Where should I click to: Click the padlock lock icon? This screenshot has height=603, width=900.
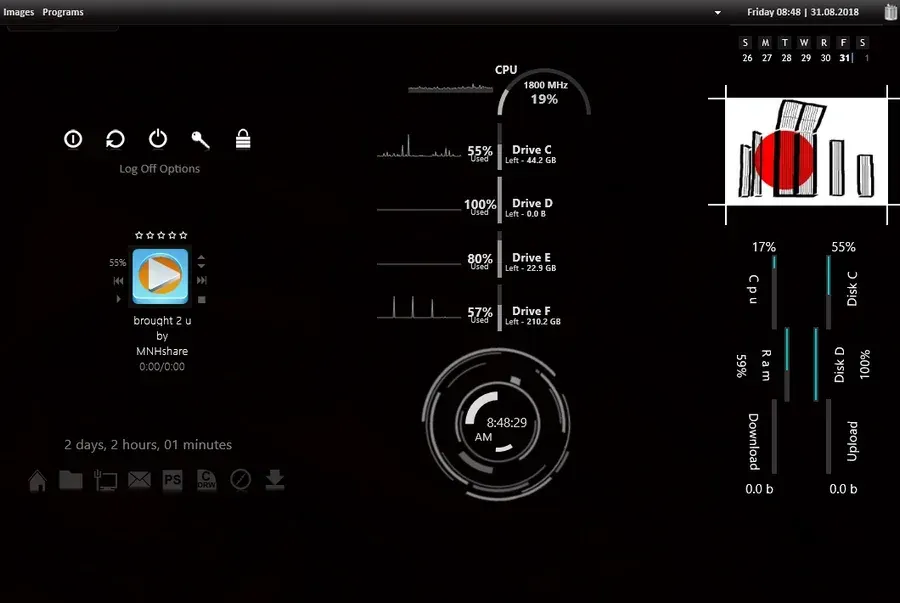tap(243, 139)
